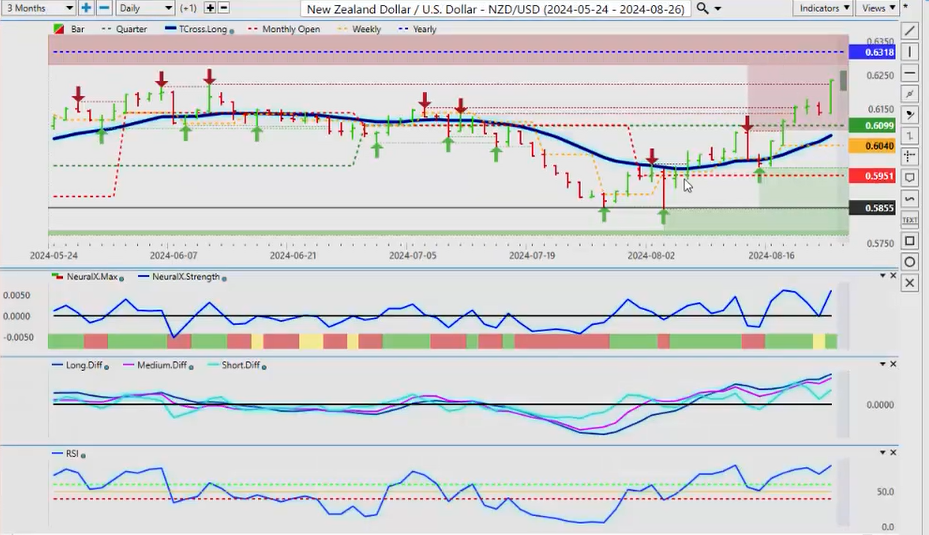The image size is (929, 535).
Task: Select the rectangle shape drawing tool
Action: click(x=909, y=241)
